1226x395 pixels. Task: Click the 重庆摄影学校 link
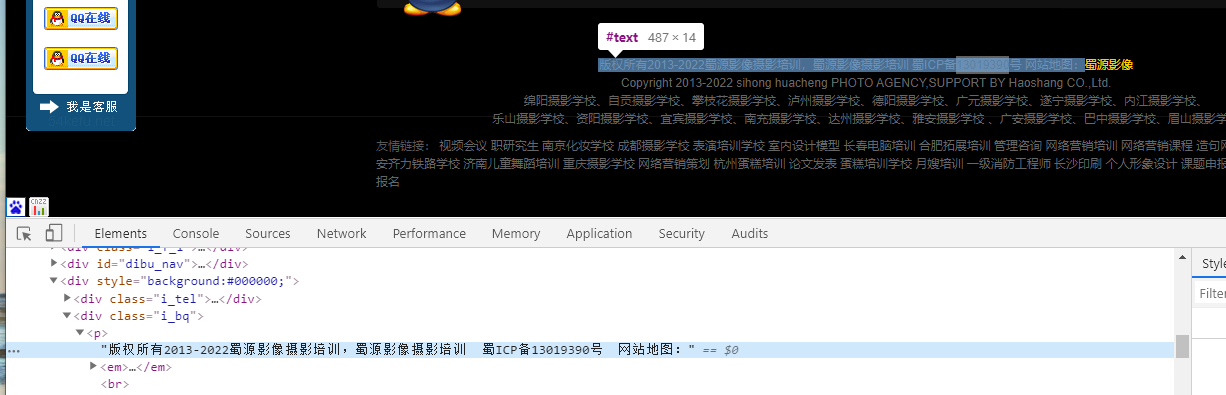point(598,164)
